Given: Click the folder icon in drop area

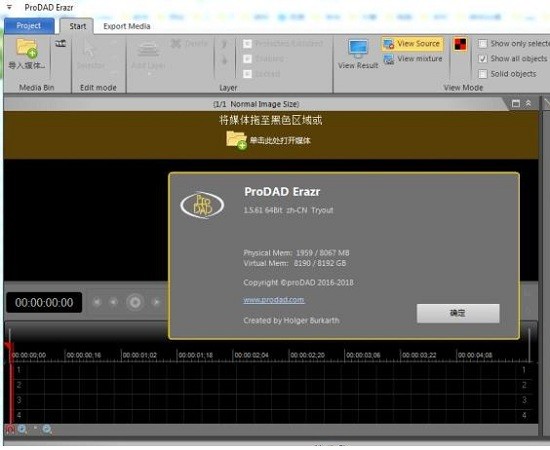Looking at the screenshot, I should pyautogui.click(x=236, y=140).
